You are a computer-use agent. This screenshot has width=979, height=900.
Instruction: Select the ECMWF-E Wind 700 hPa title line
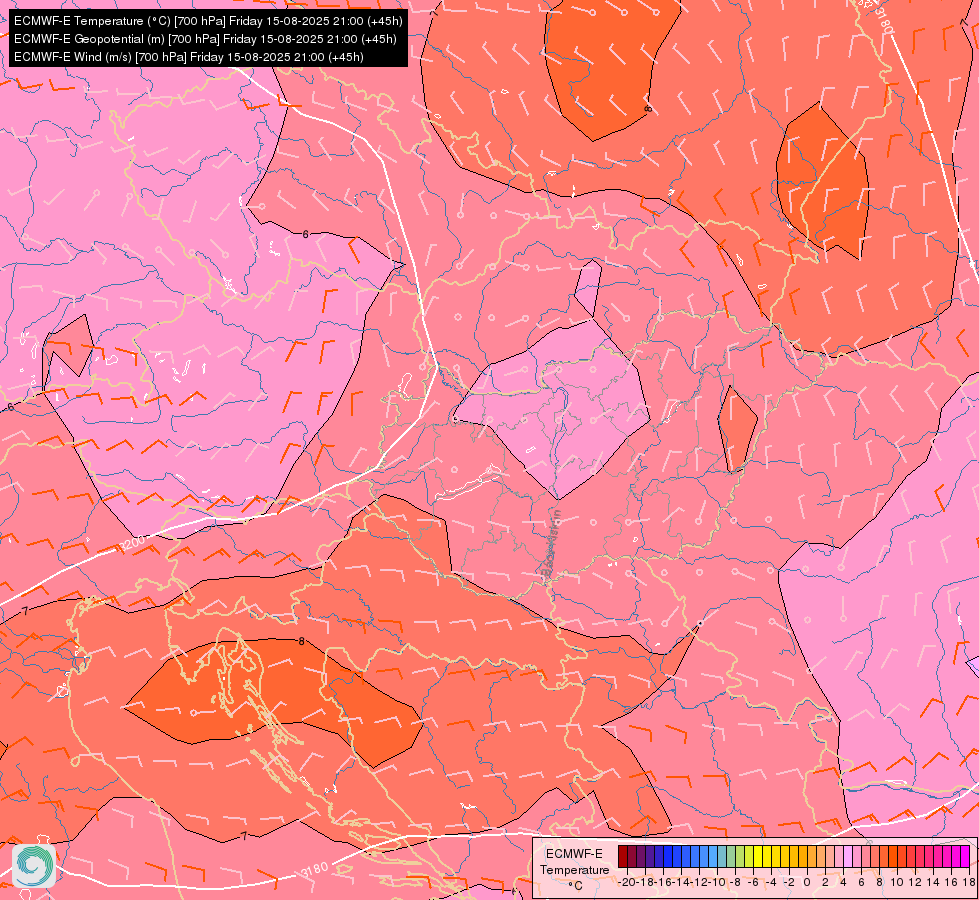pos(189,57)
